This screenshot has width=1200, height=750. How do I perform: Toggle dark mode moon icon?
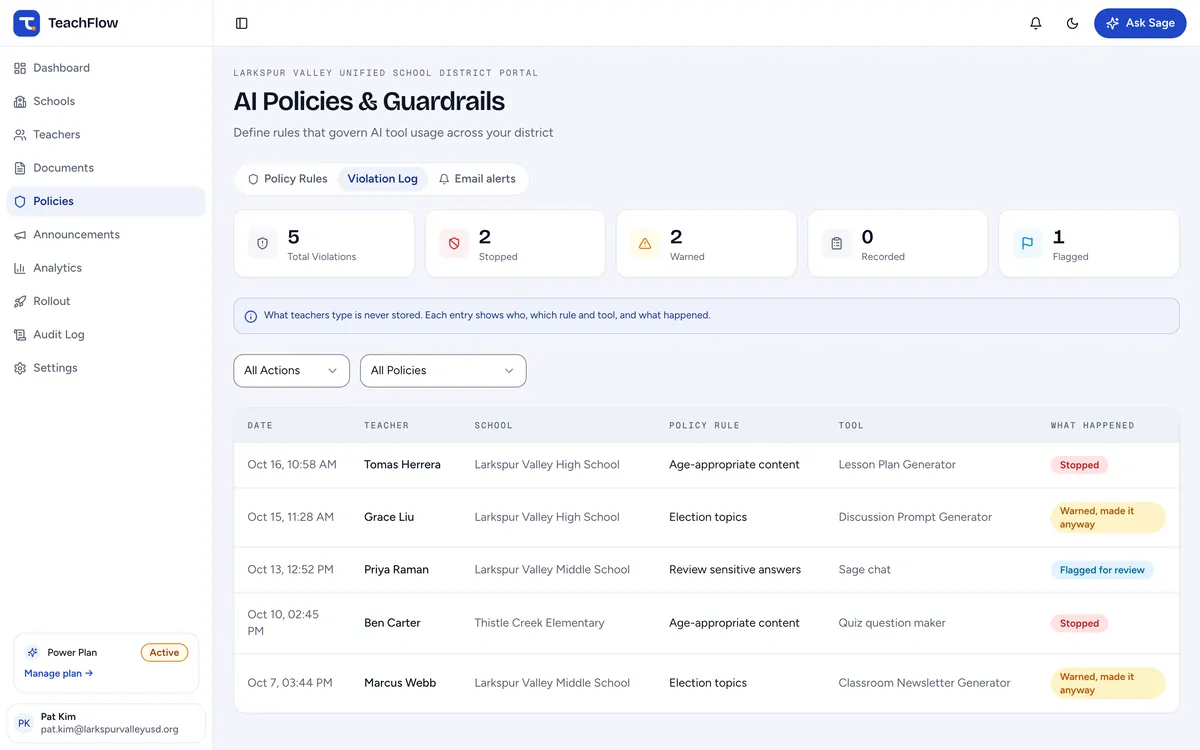click(x=1073, y=23)
